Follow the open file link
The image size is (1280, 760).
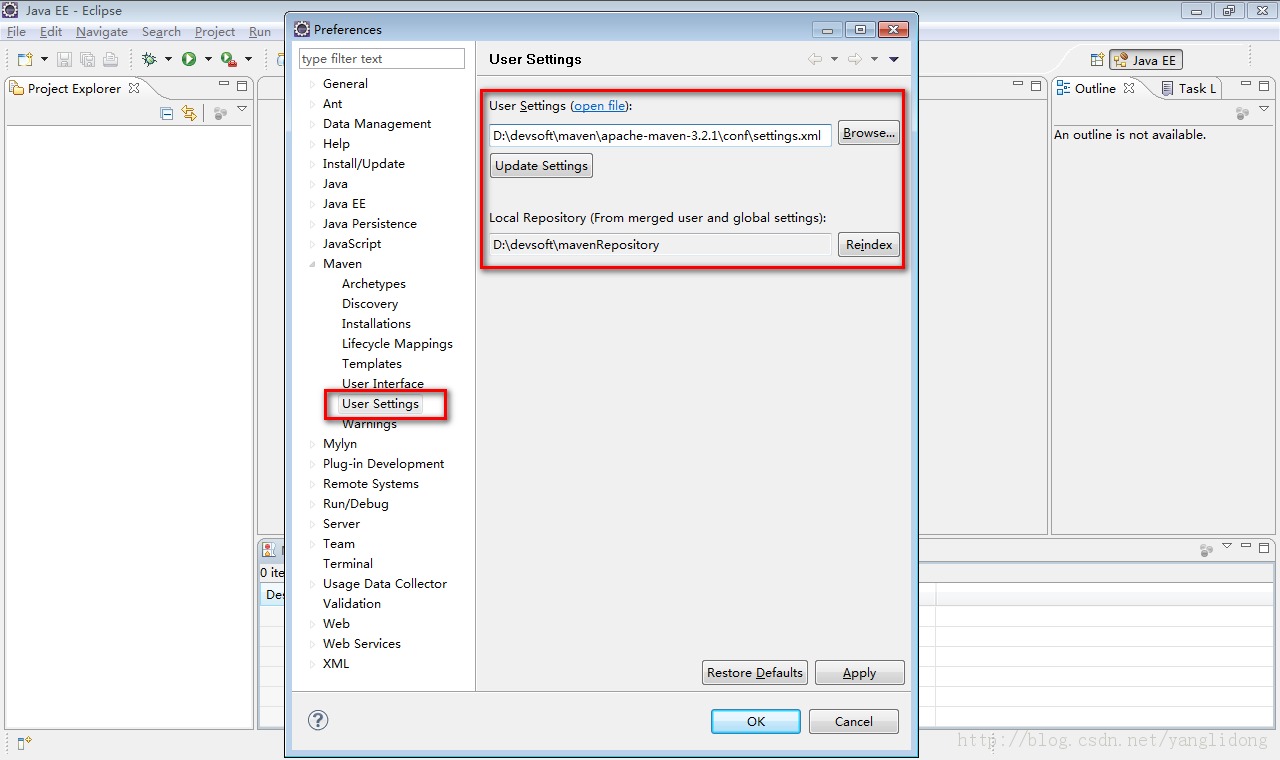(x=599, y=105)
